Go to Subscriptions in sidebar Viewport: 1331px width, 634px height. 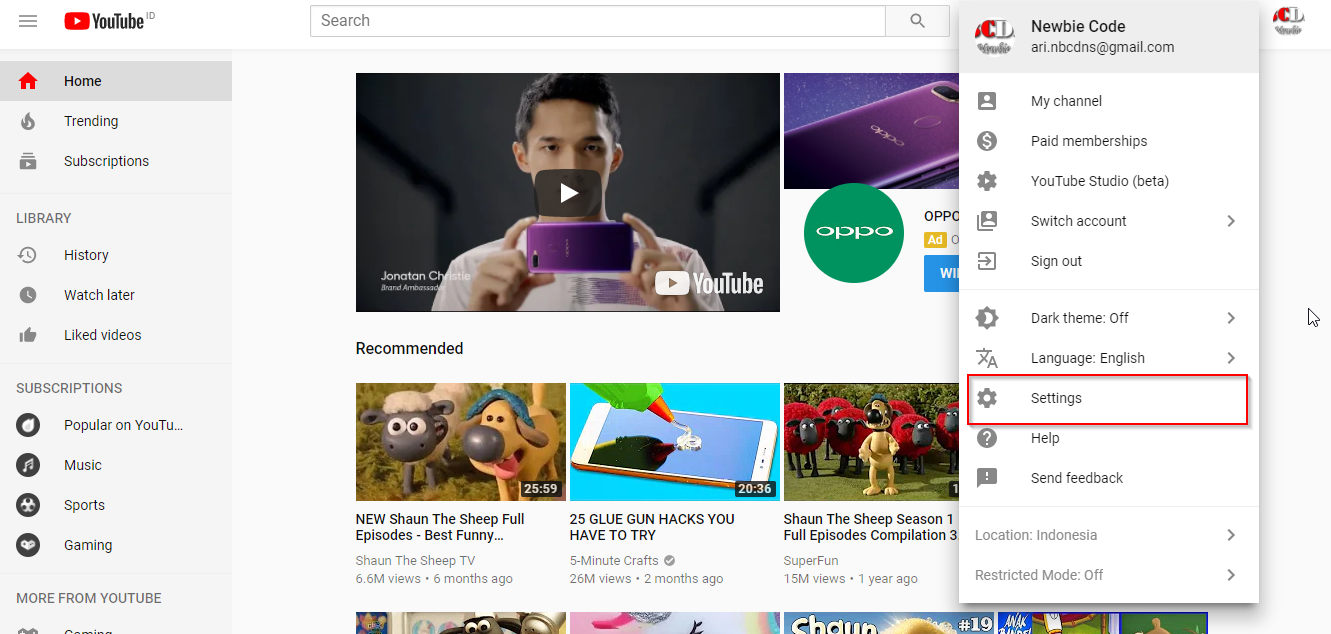(x=116, y=161)
